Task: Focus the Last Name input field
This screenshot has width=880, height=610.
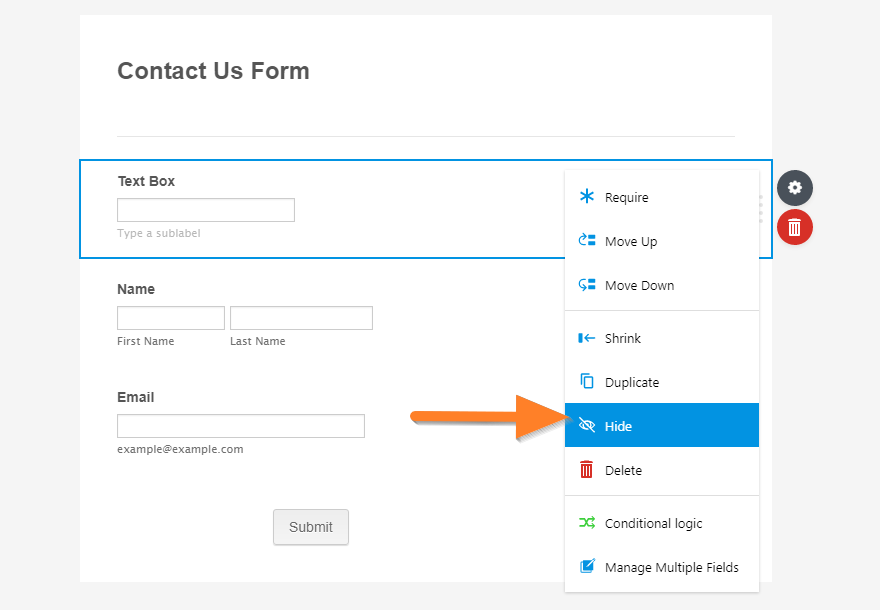Action: 301,318
